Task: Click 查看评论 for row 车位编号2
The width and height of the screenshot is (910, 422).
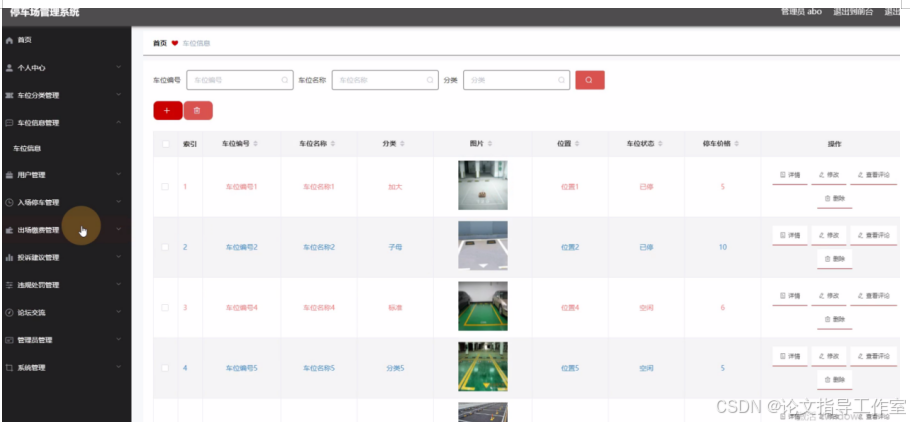Action: coord(873,235)
